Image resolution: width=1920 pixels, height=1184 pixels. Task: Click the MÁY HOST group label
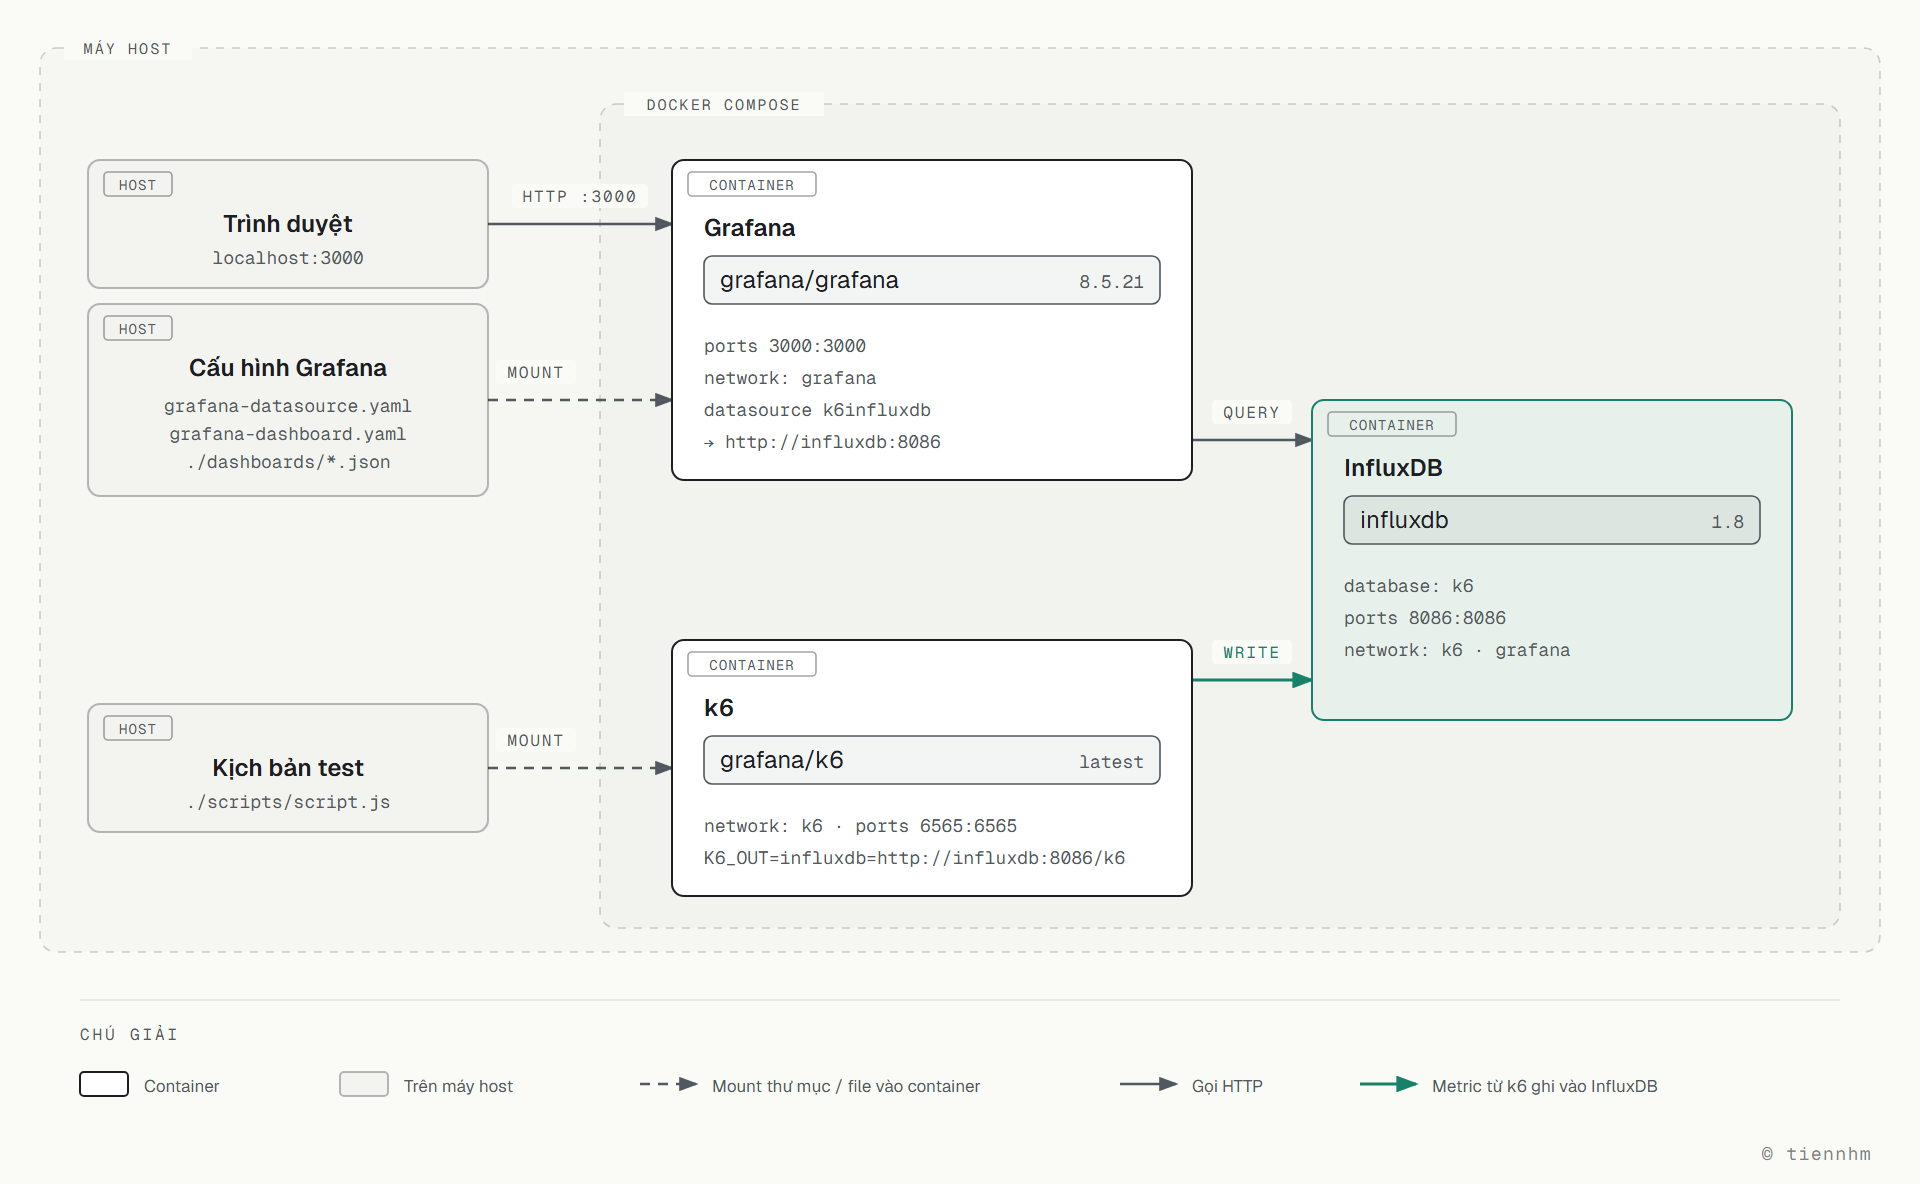pyautogui.click(x=127, y=49)
